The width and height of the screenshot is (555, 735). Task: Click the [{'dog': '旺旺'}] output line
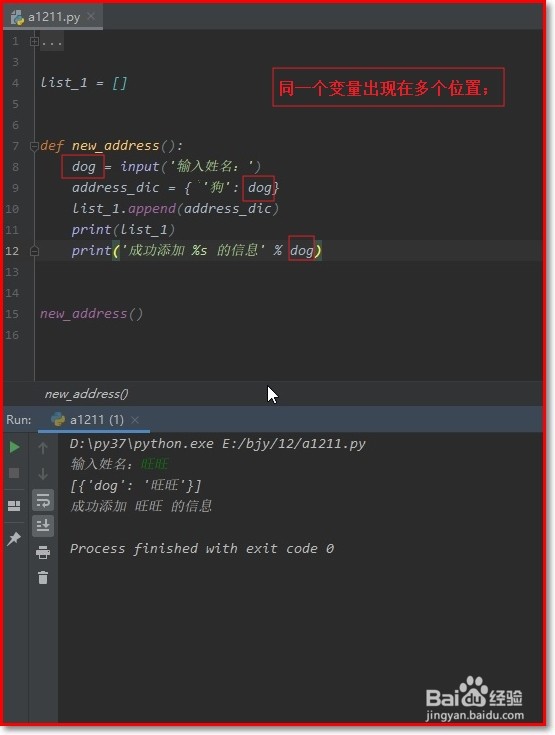135,485
